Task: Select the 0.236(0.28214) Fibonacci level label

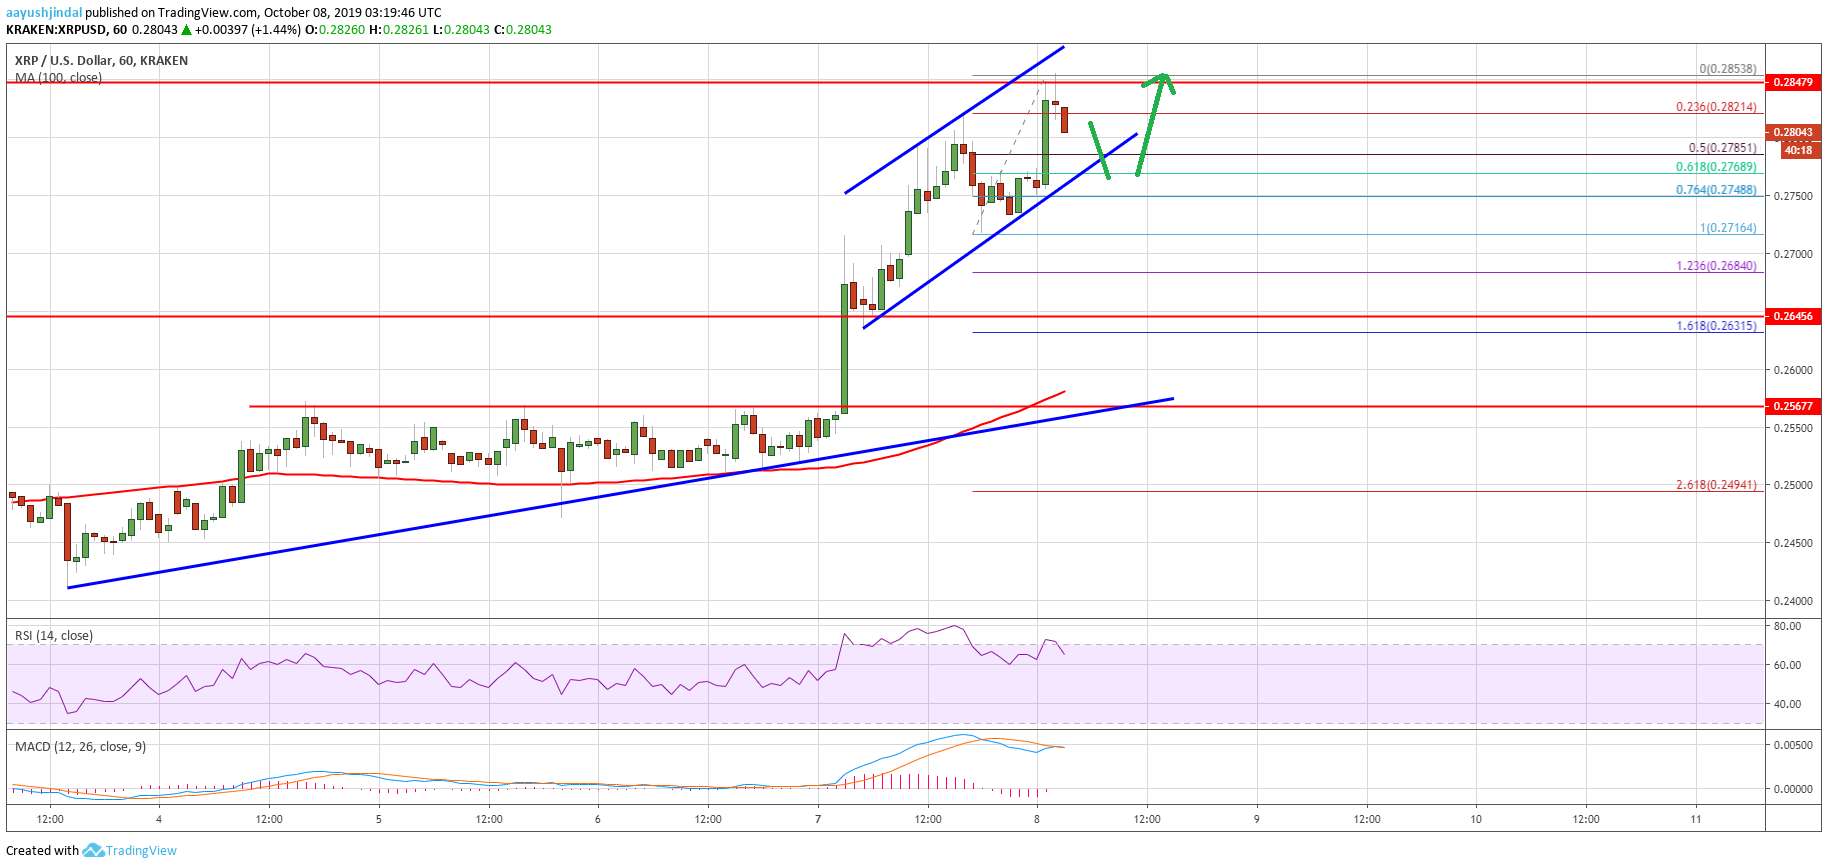Action: pos(1716,107)
